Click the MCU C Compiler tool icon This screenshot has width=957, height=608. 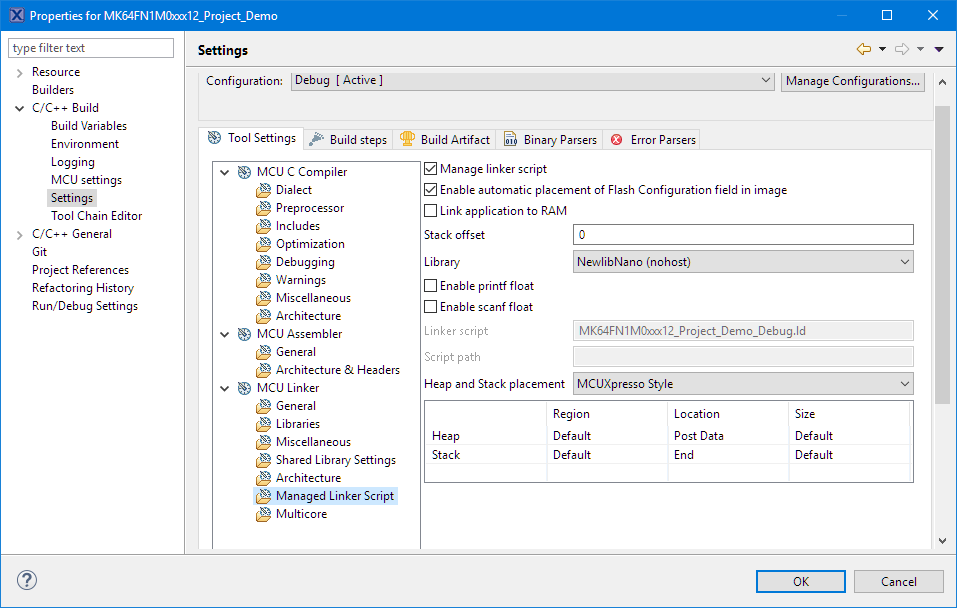click(244, 172)
